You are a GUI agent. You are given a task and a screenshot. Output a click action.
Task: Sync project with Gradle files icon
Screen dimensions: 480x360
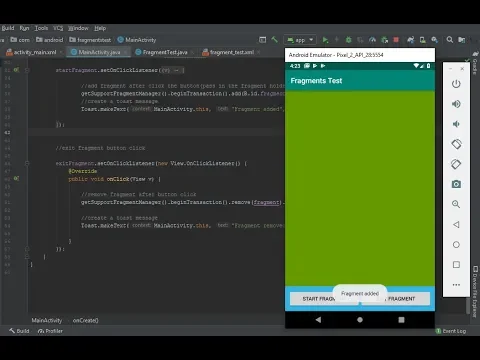coord(411,40)
